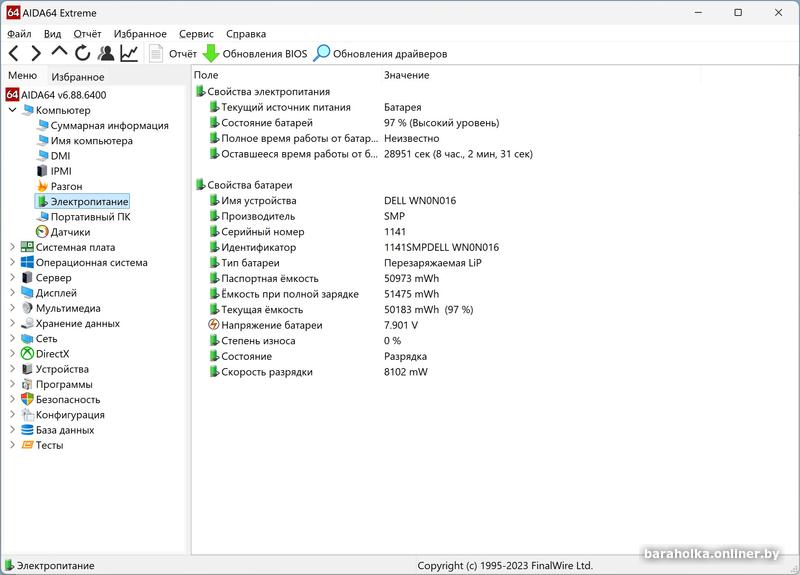
Task: Click the Разгон flame icon
Action: tap(42, 186)
